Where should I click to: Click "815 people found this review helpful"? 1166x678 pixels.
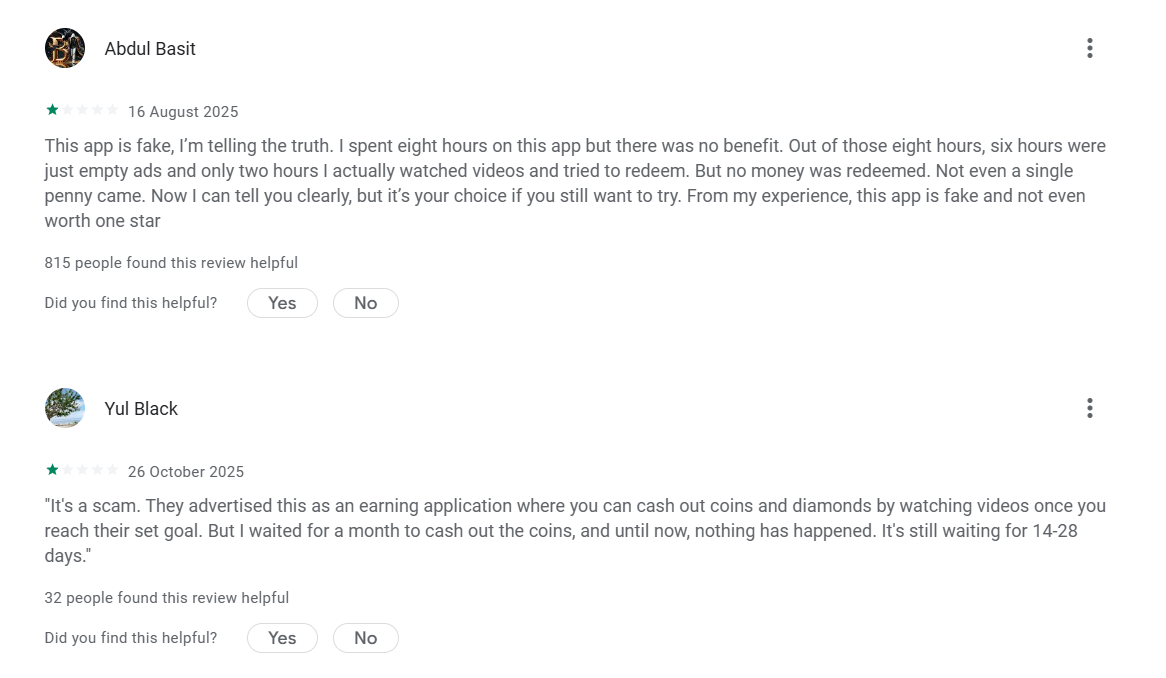point(171,263)
